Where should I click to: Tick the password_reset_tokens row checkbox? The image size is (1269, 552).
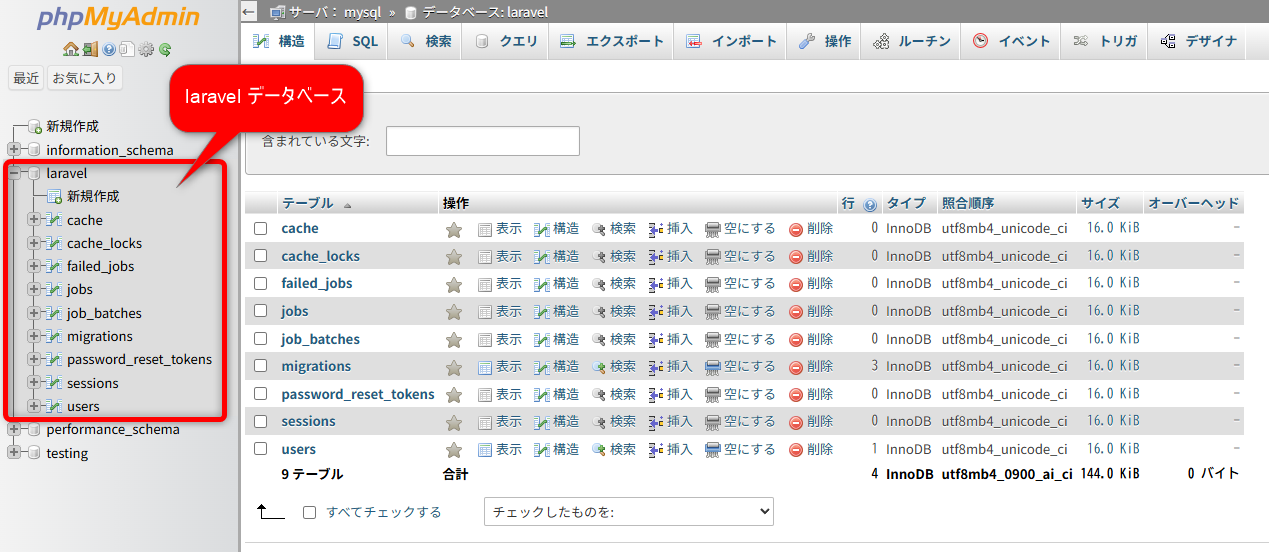coord(261,394)
